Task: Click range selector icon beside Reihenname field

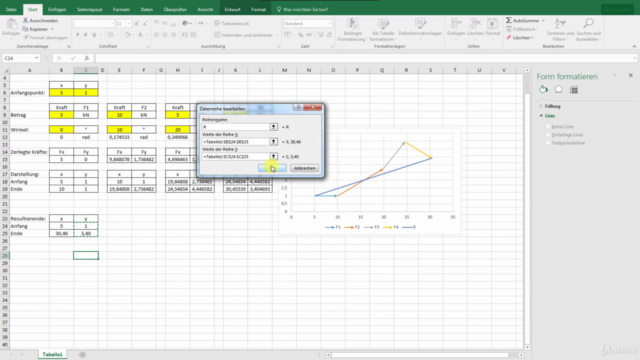Action: point(273,127)
